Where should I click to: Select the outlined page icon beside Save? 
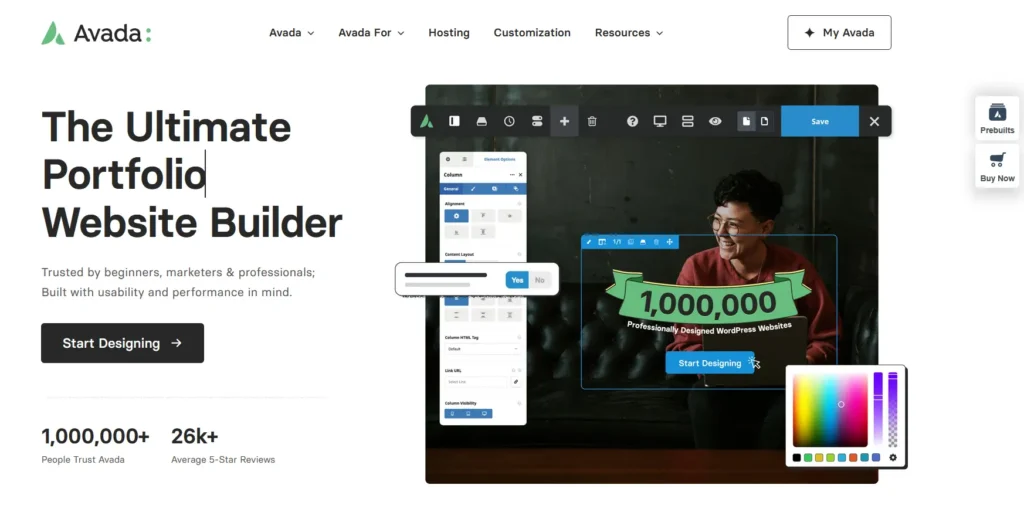[x=764, y=121]
